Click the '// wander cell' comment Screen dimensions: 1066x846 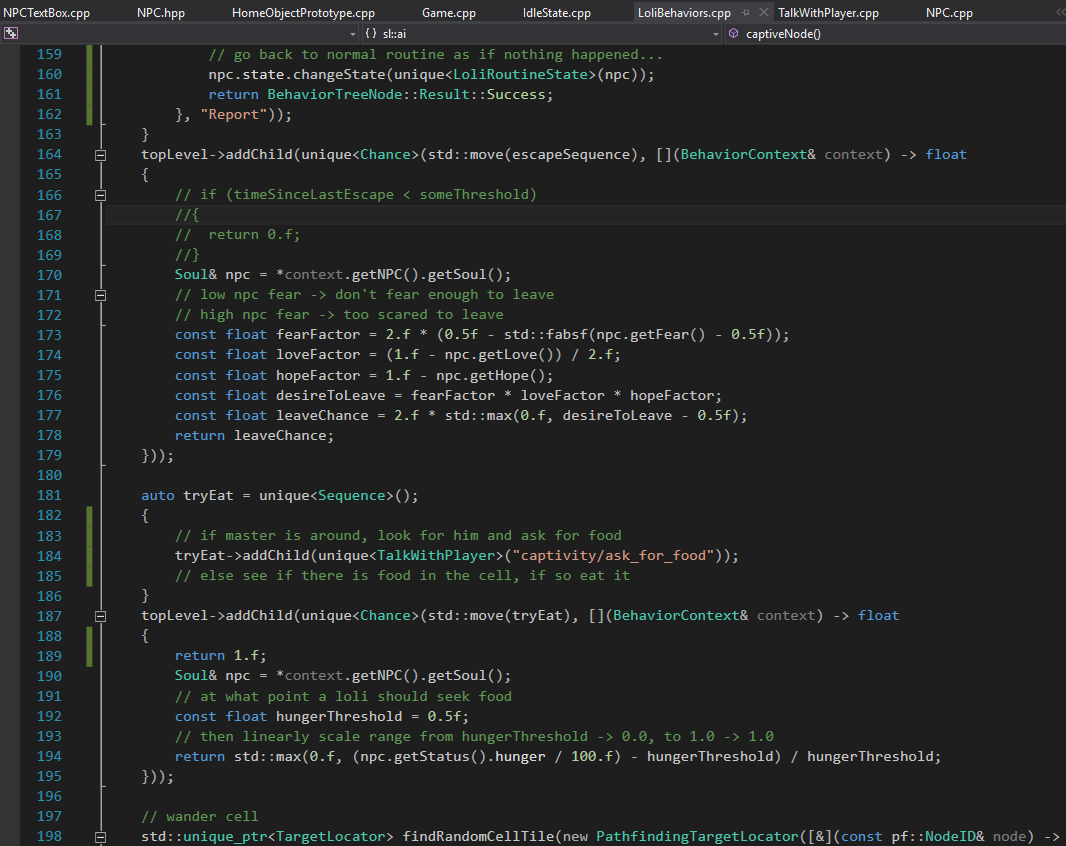pyautogui.click(x=200, y=817)
